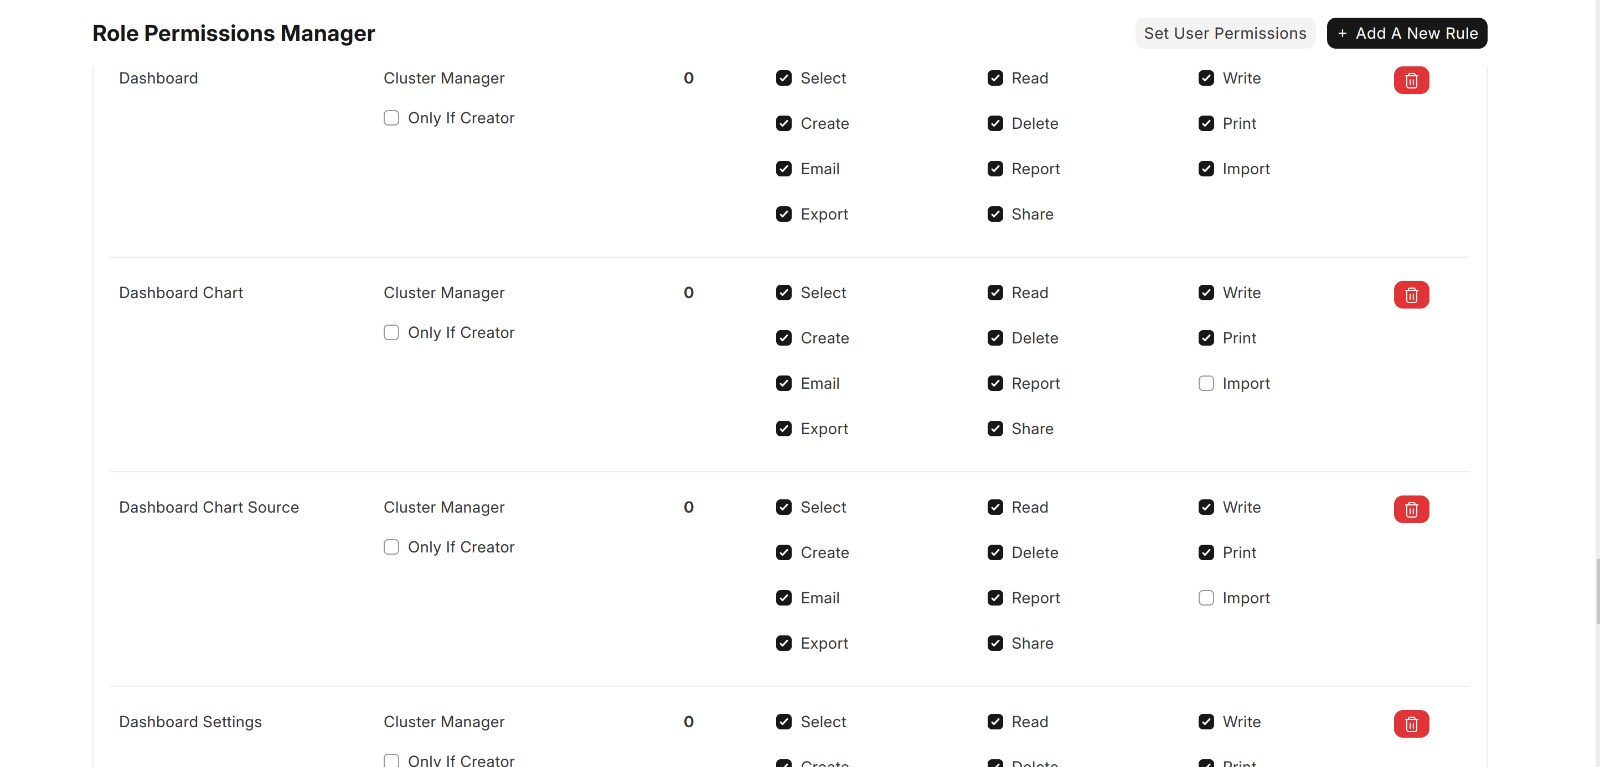Viewport: 1600px width, 767px height.
Task: Disable Share for Dashboard Chart
Action: pos(995,429)
